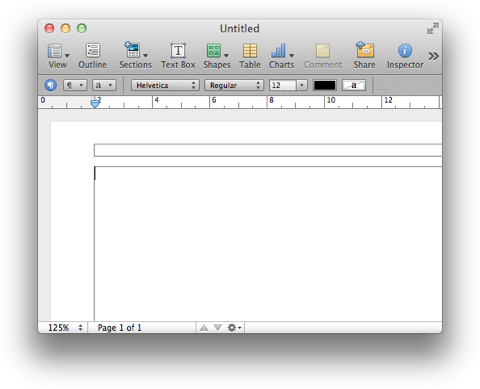Insert a Text Box
The image size is (480, 389).
pyautogui.click(x=178, y=56)
